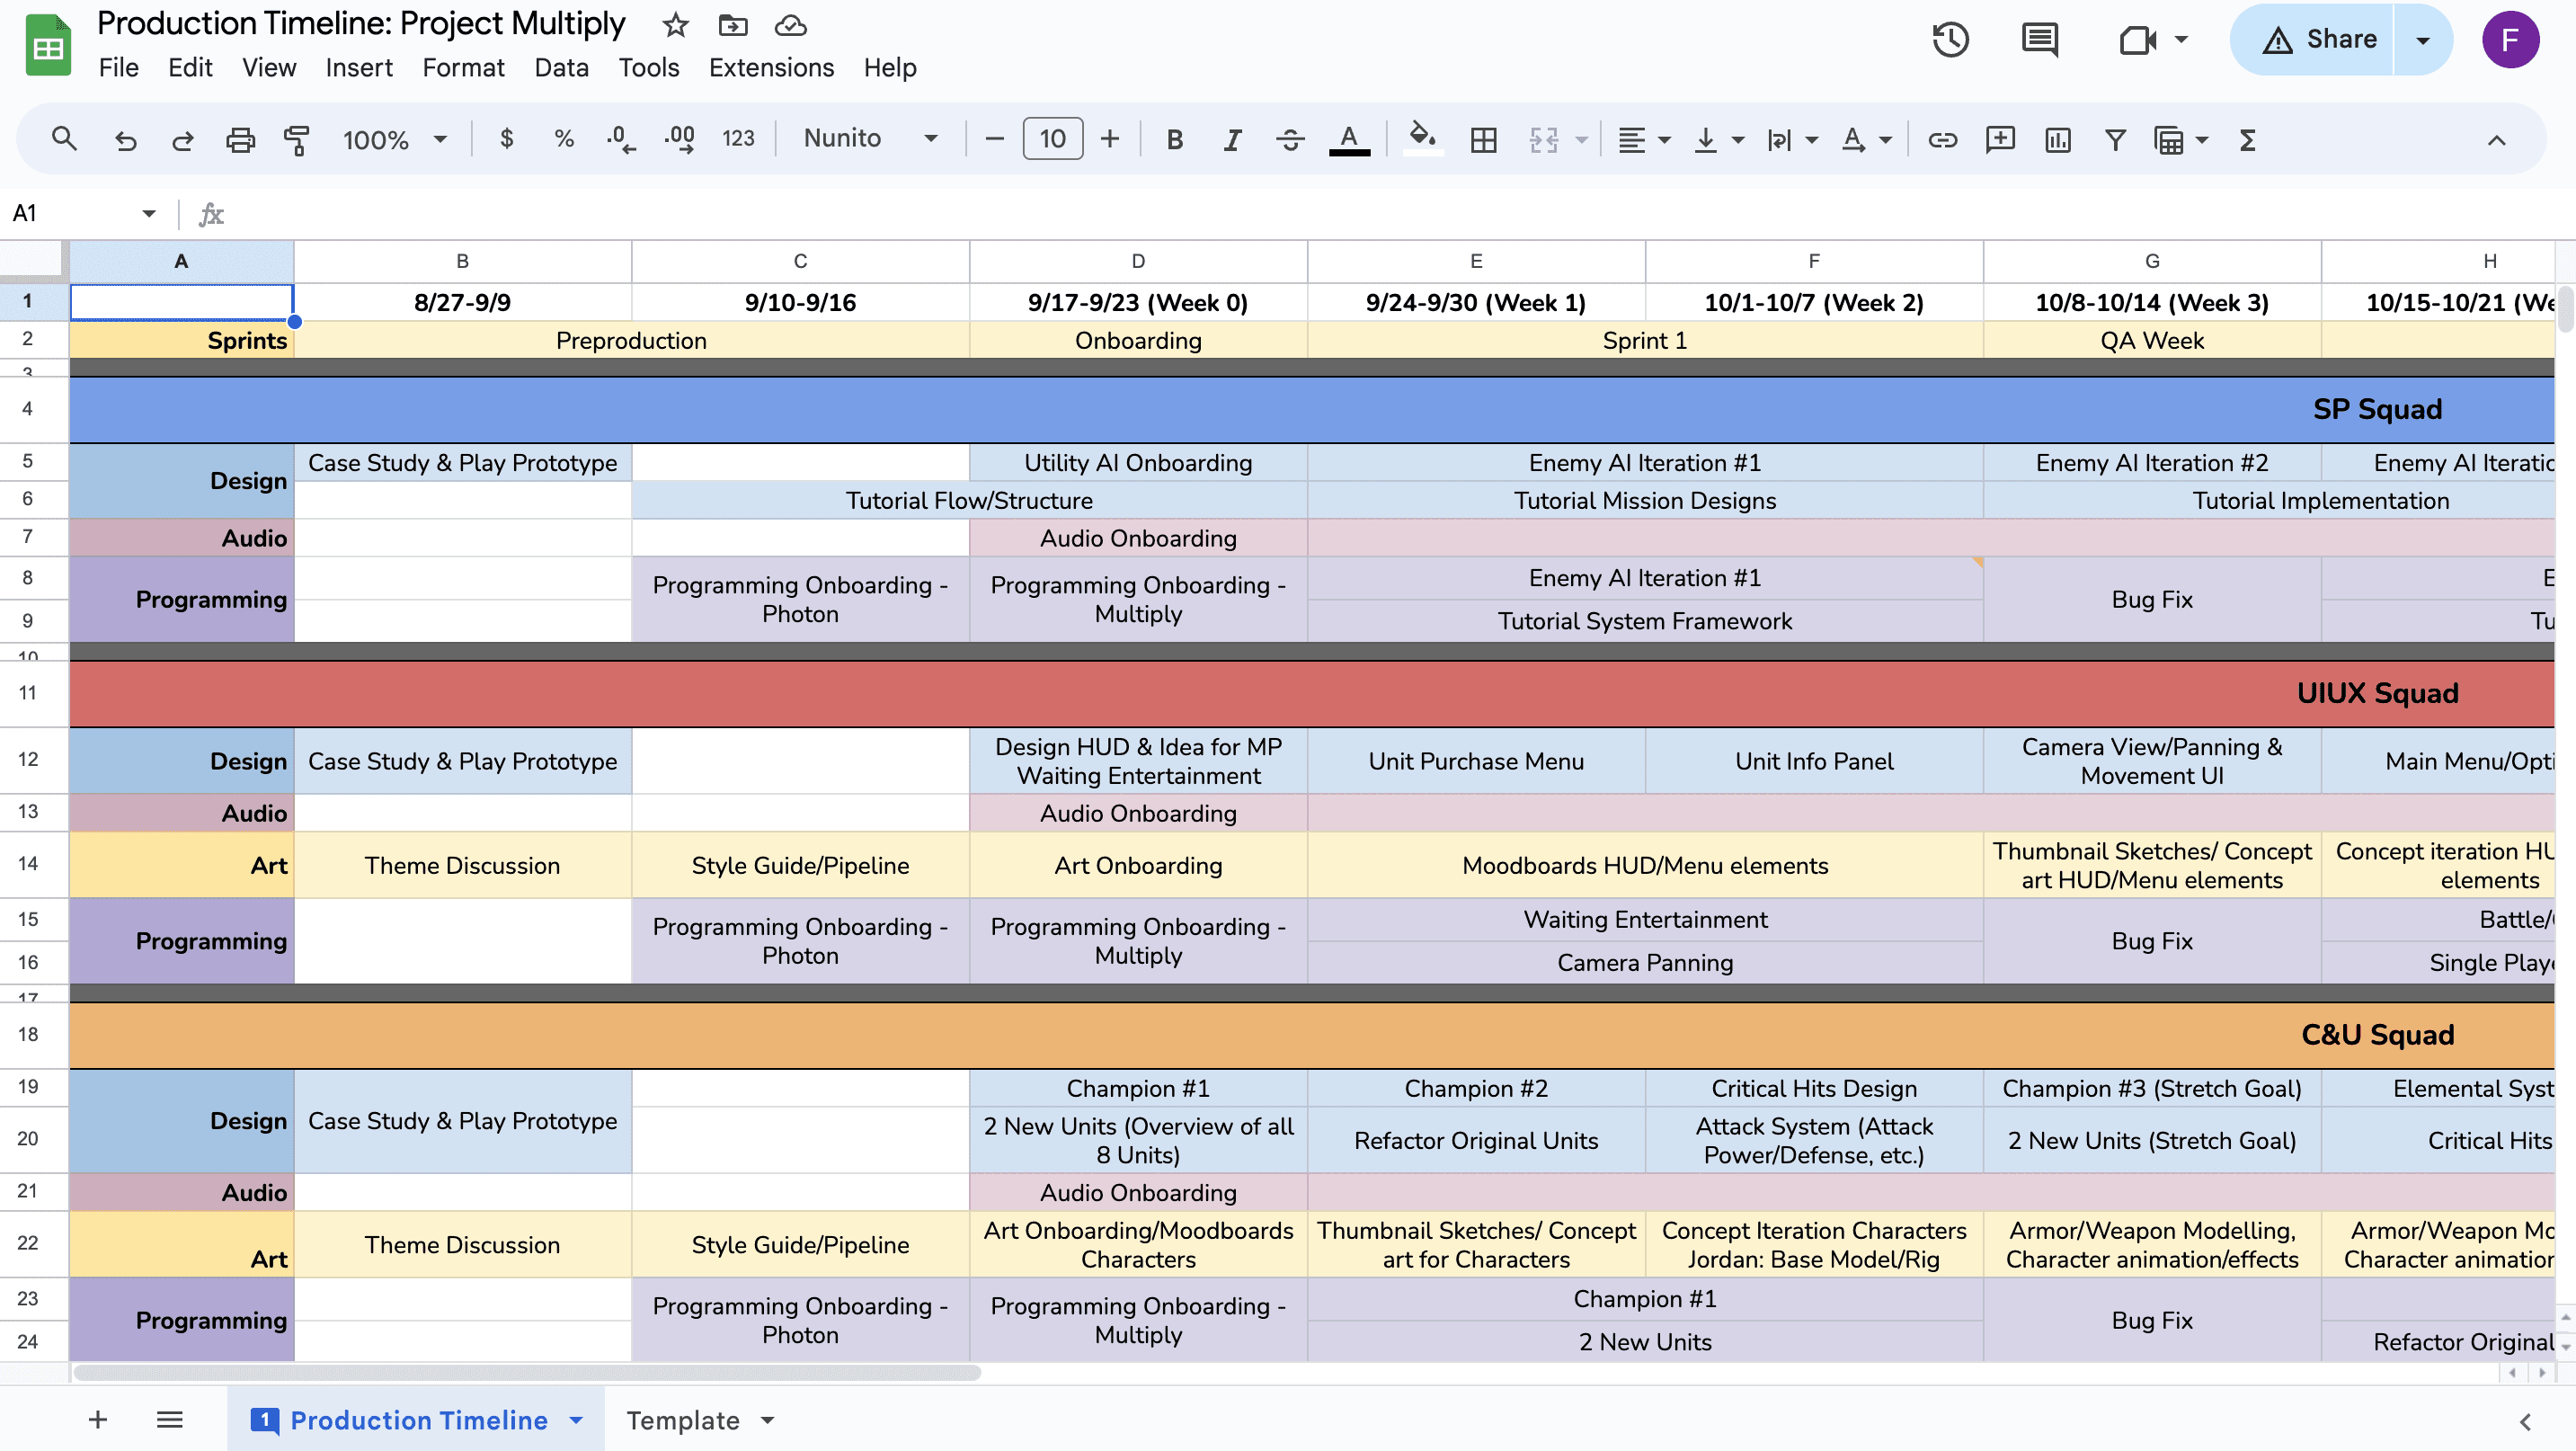Click the Share button
The image size is (2576, 1451).
click(2318, 40)
